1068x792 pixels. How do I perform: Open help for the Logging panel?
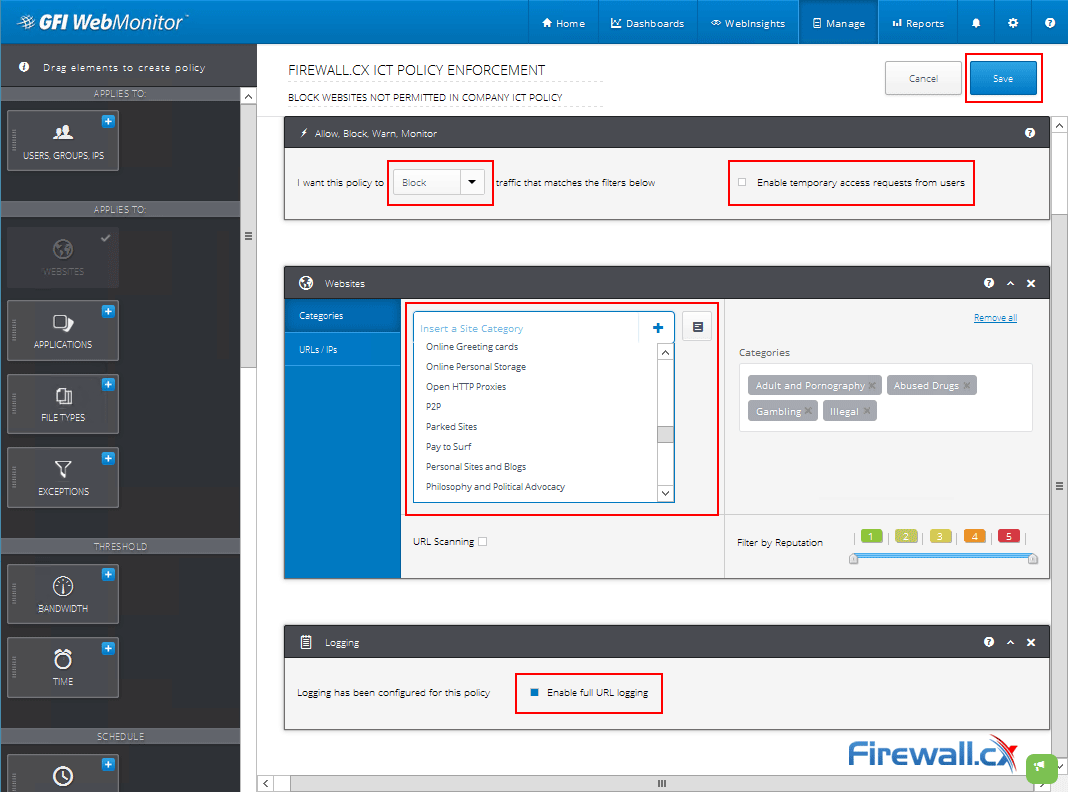point(988,641)
